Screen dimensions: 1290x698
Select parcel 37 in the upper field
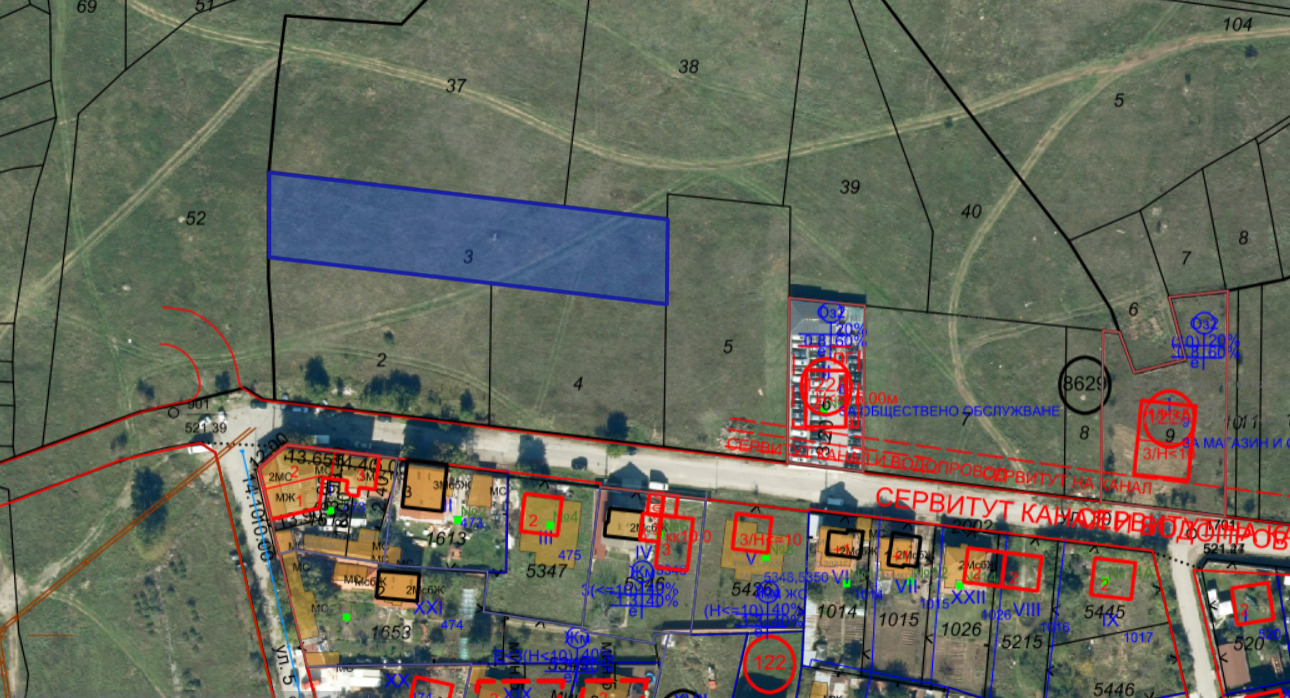tap(456, 87)
